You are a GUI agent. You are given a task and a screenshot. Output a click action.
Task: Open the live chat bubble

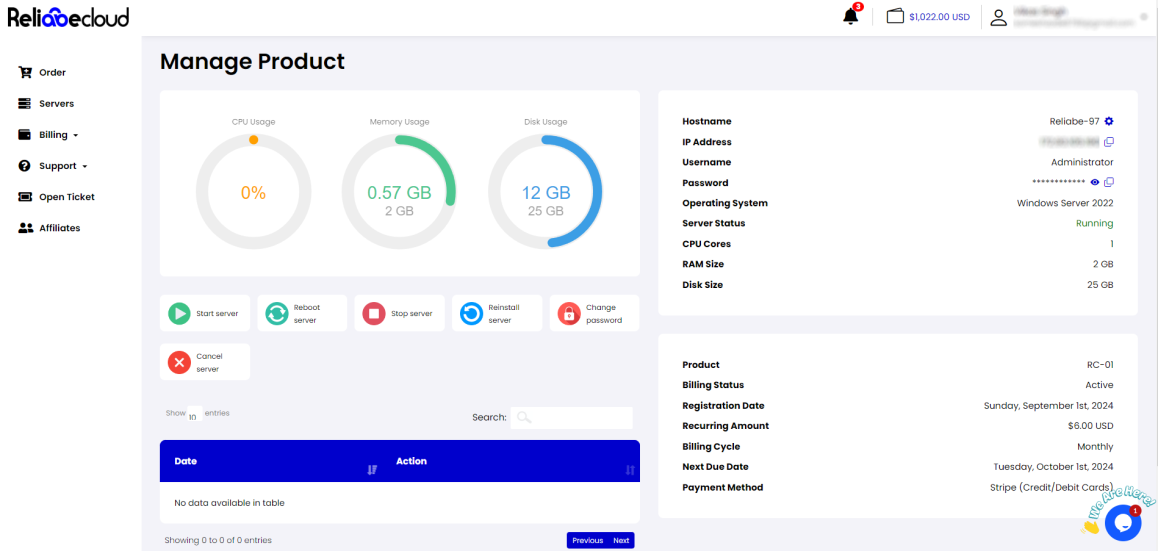[1123, 522]
